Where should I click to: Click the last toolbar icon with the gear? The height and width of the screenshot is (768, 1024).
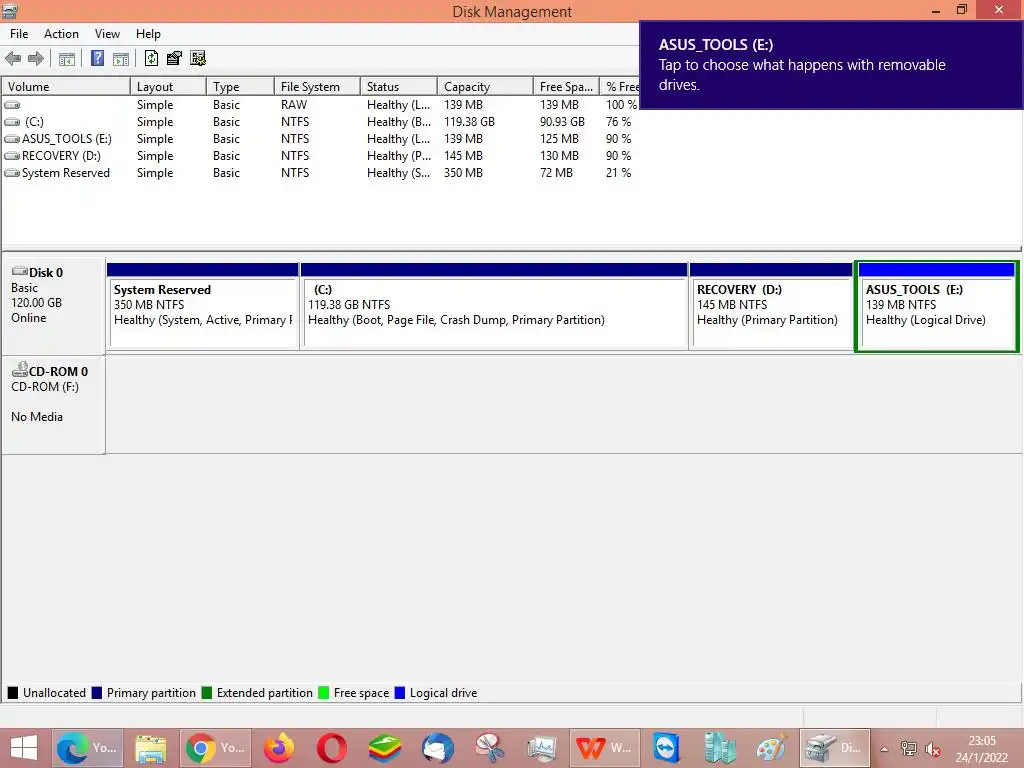tap(198, 59)
